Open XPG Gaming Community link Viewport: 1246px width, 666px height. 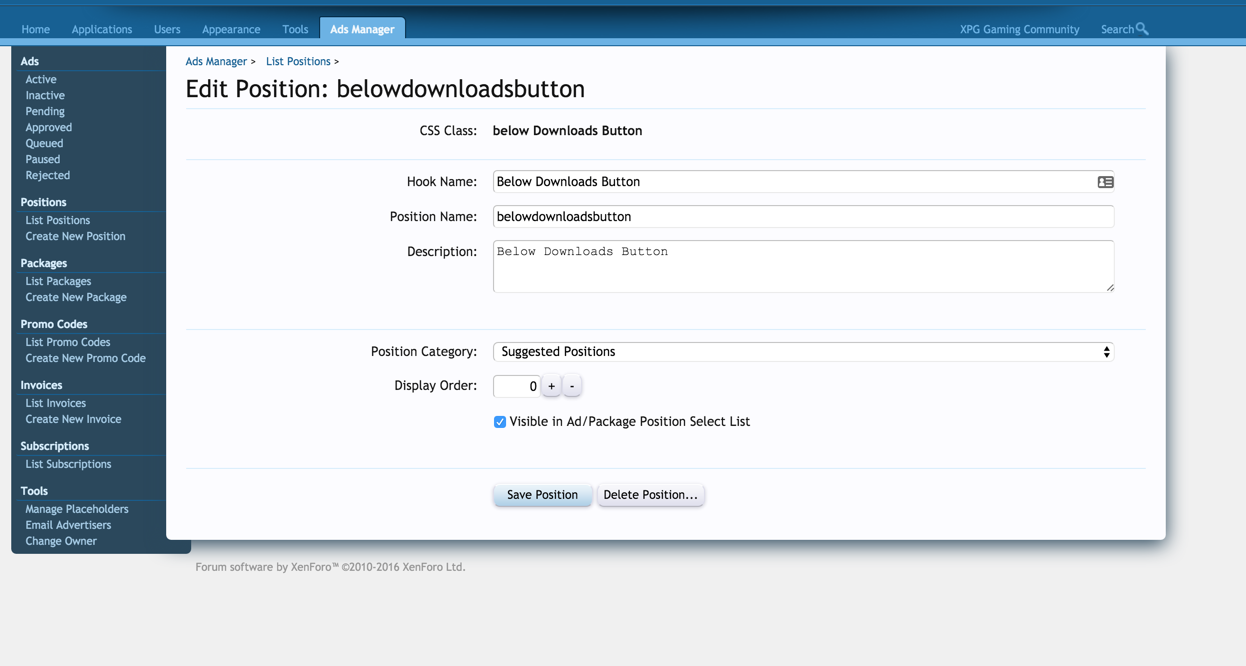pyautogui.click(x=1019, y=29)
